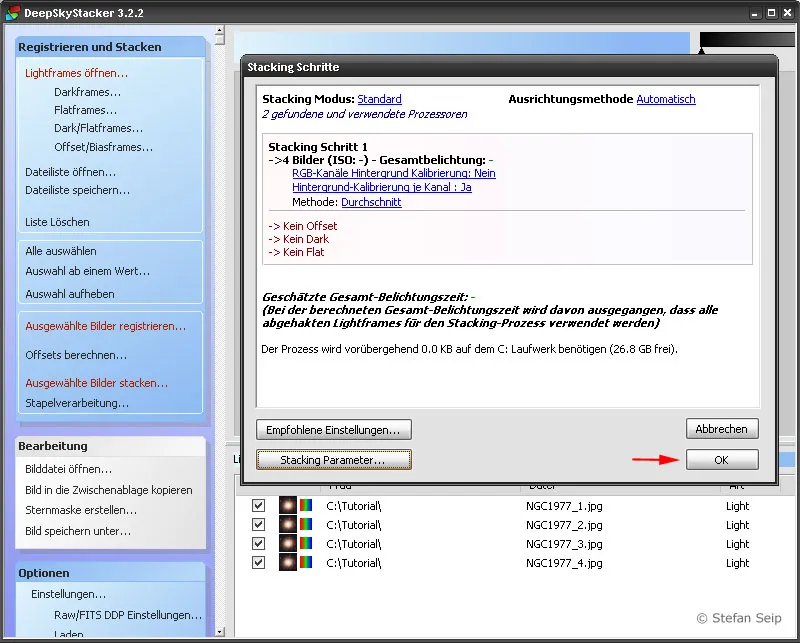Click the Registrieren und Stacken panel header
The image size is (800, 643).
(111, 47)
